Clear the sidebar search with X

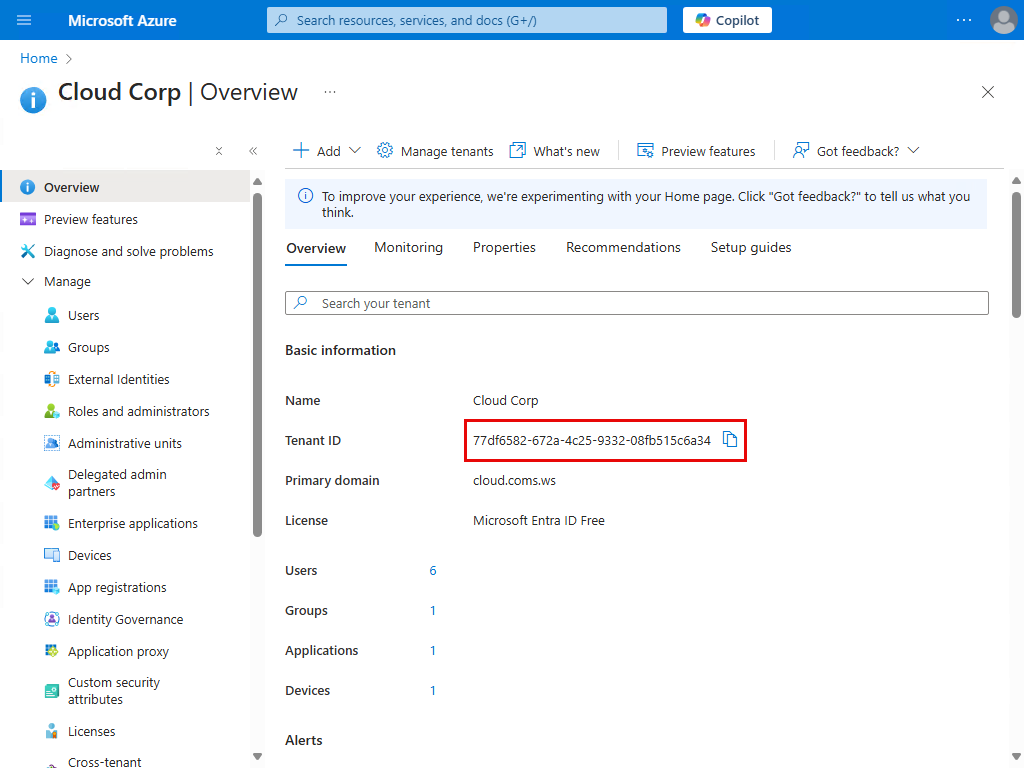coord(219,151)
